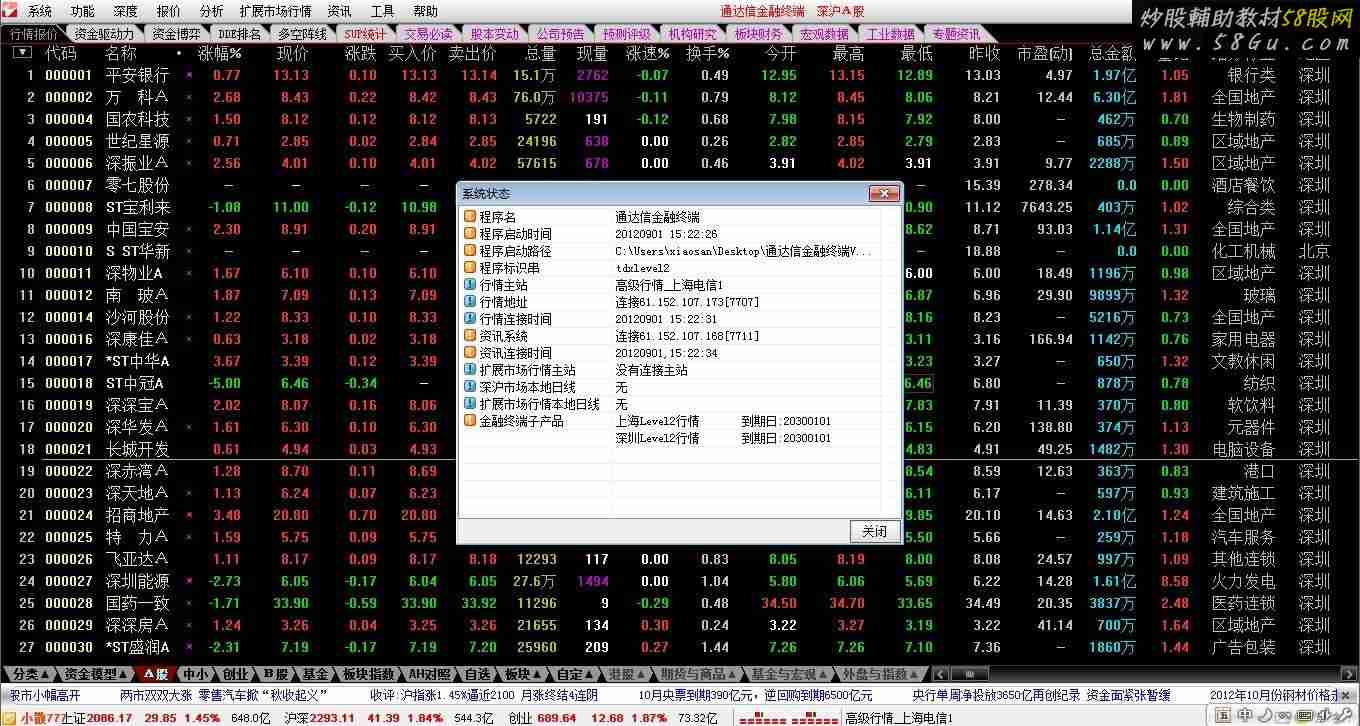Viewport: 1360px width, 726px height.
Task: Click the red × marker beside 平安银行
Action: pyautogui.click(x=189, y=75)
